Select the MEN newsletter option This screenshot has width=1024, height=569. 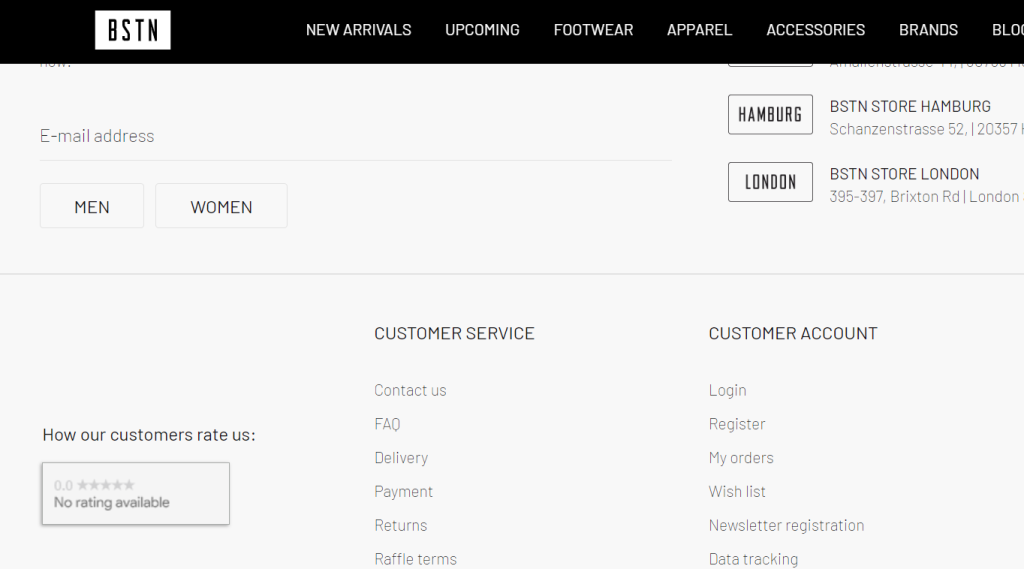pyautogui.click(x=92, y=206)
